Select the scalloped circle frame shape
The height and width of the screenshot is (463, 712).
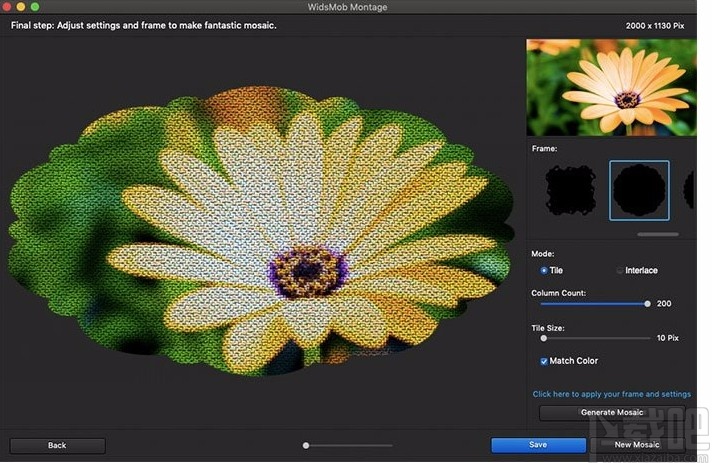(x=639, y=190)
